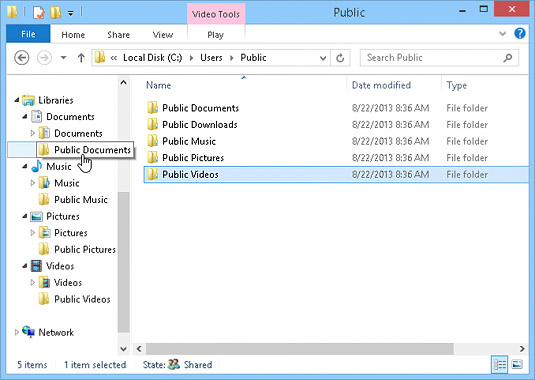This screenshot has height=380, width=535.
Task: Select the Music library note icon
Action: (37, 166)
